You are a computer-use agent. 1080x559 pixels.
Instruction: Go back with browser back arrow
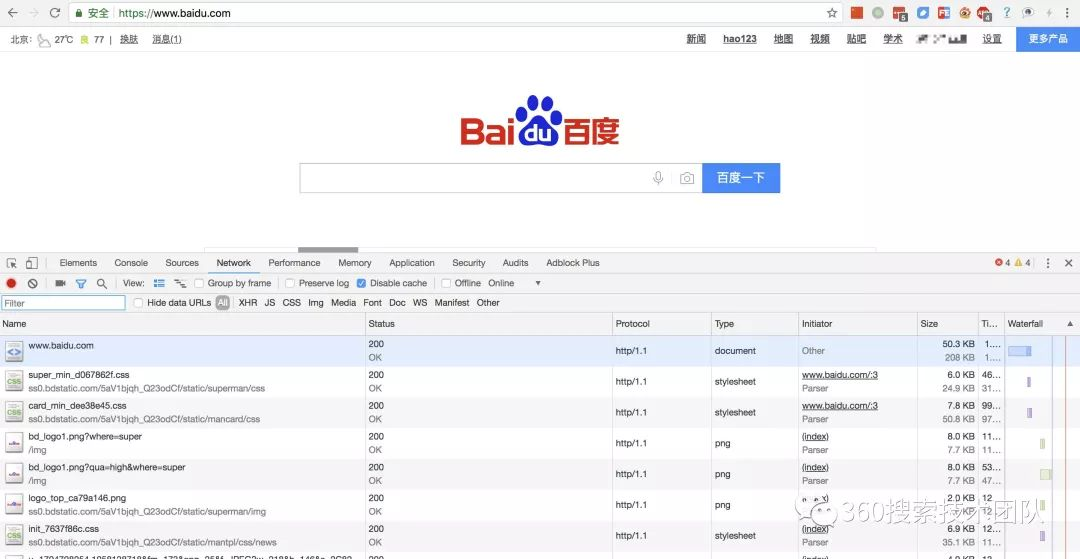point(12,12)
